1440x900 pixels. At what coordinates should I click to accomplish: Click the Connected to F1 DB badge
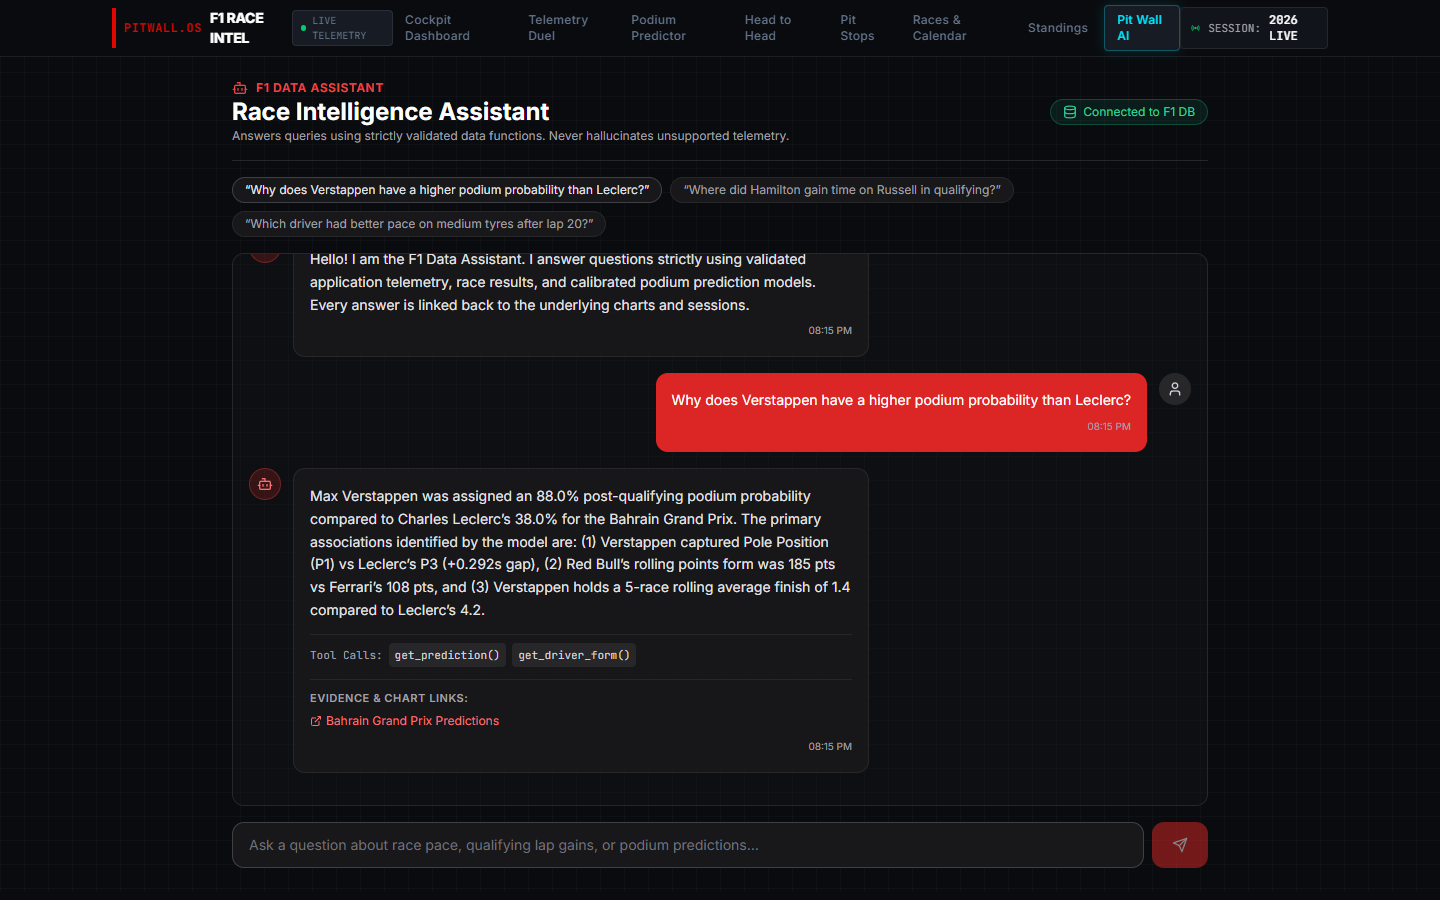pos(1129,112)
